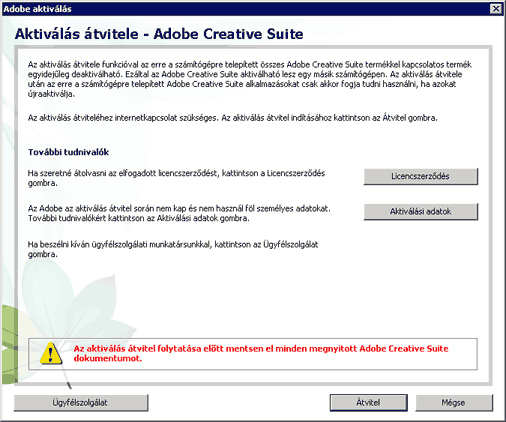This screenshot has height=422, width=506.
Task: Click the paragraph about required internet connection
Action: tap(232, 118)
